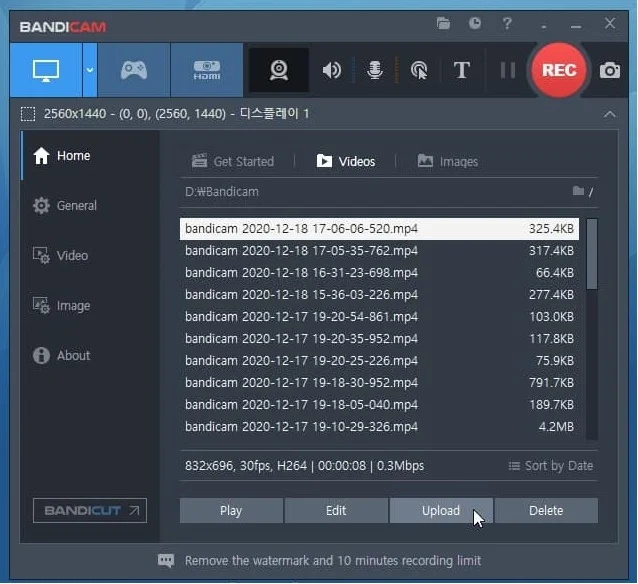This screenshot has width=638, height=584.
Task: Collapse the panel with the chevron up arrow
Action: [x=609, y=114]
